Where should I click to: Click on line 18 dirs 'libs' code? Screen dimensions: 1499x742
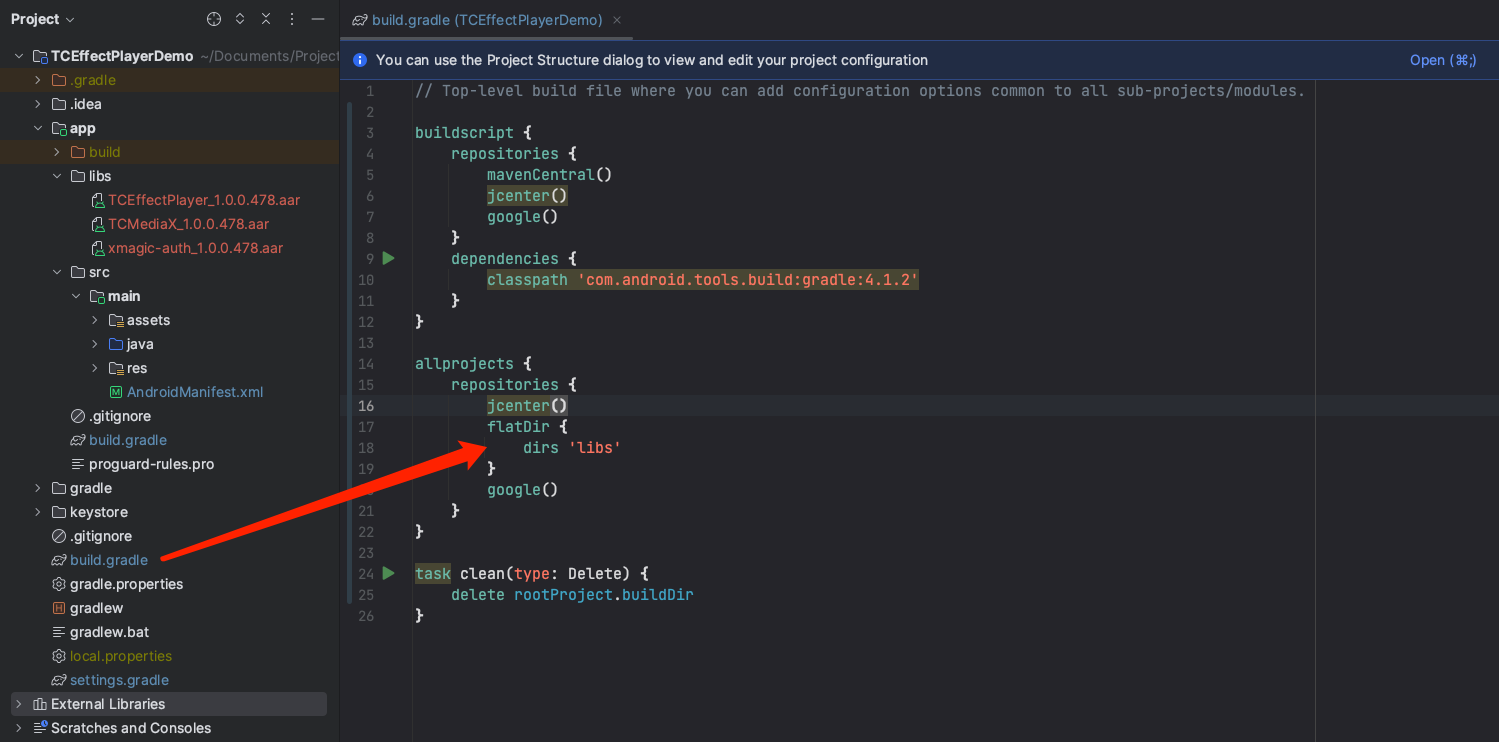tap(571, 448)
